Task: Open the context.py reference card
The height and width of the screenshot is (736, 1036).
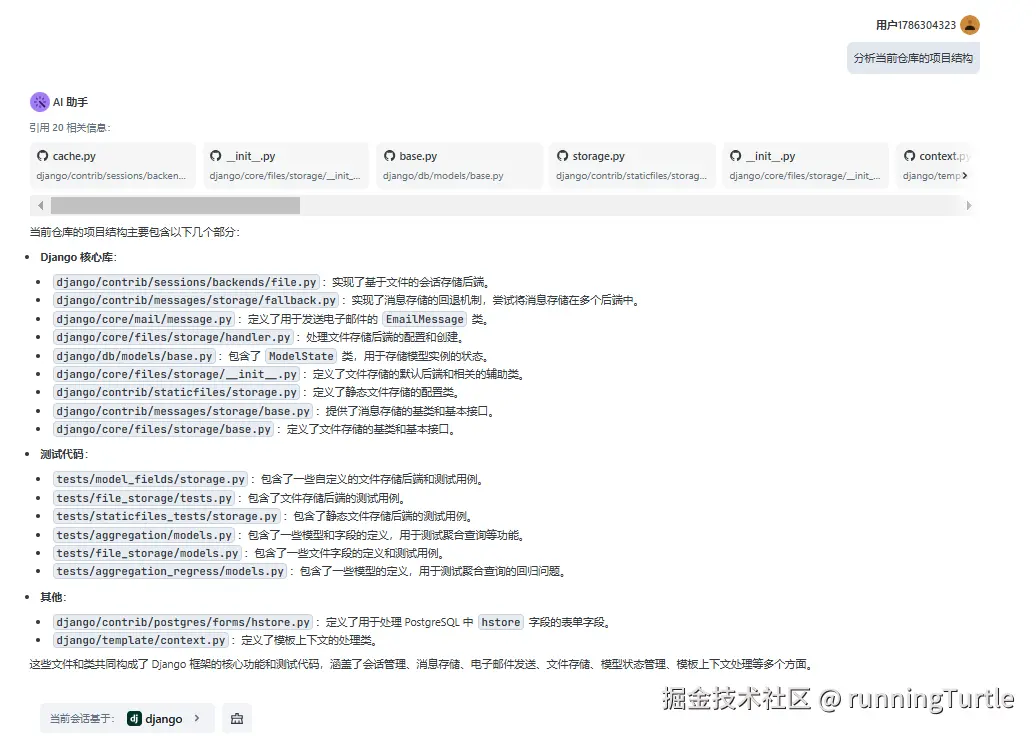Action: pos(934,165)
